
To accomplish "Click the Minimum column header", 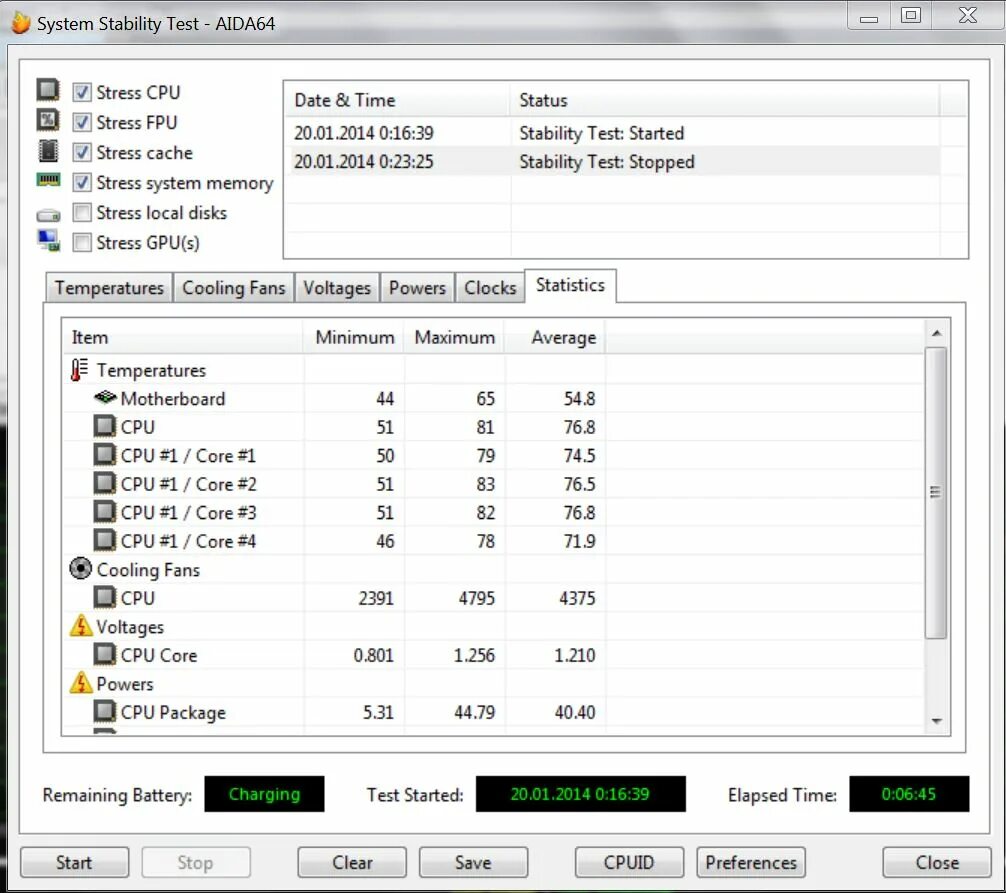I will (354, 337).
